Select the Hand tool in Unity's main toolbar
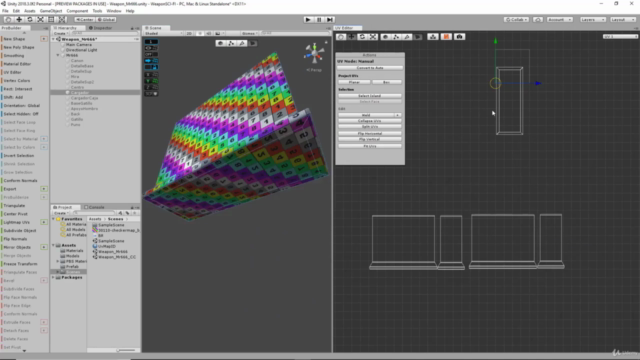Viewport: 640px width, 360px height. pyautogui.click(x=8, y=19)
